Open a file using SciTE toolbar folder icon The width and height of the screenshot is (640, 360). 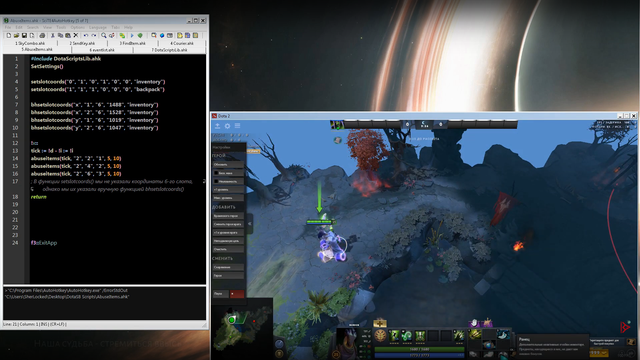pyautogui.click(x=16, y=36)
